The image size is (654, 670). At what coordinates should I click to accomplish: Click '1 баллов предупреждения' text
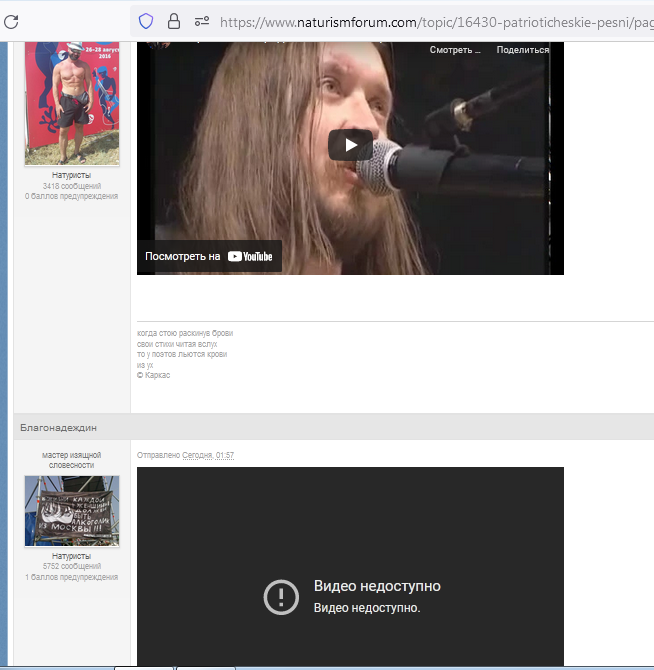(x=71, y=577)
